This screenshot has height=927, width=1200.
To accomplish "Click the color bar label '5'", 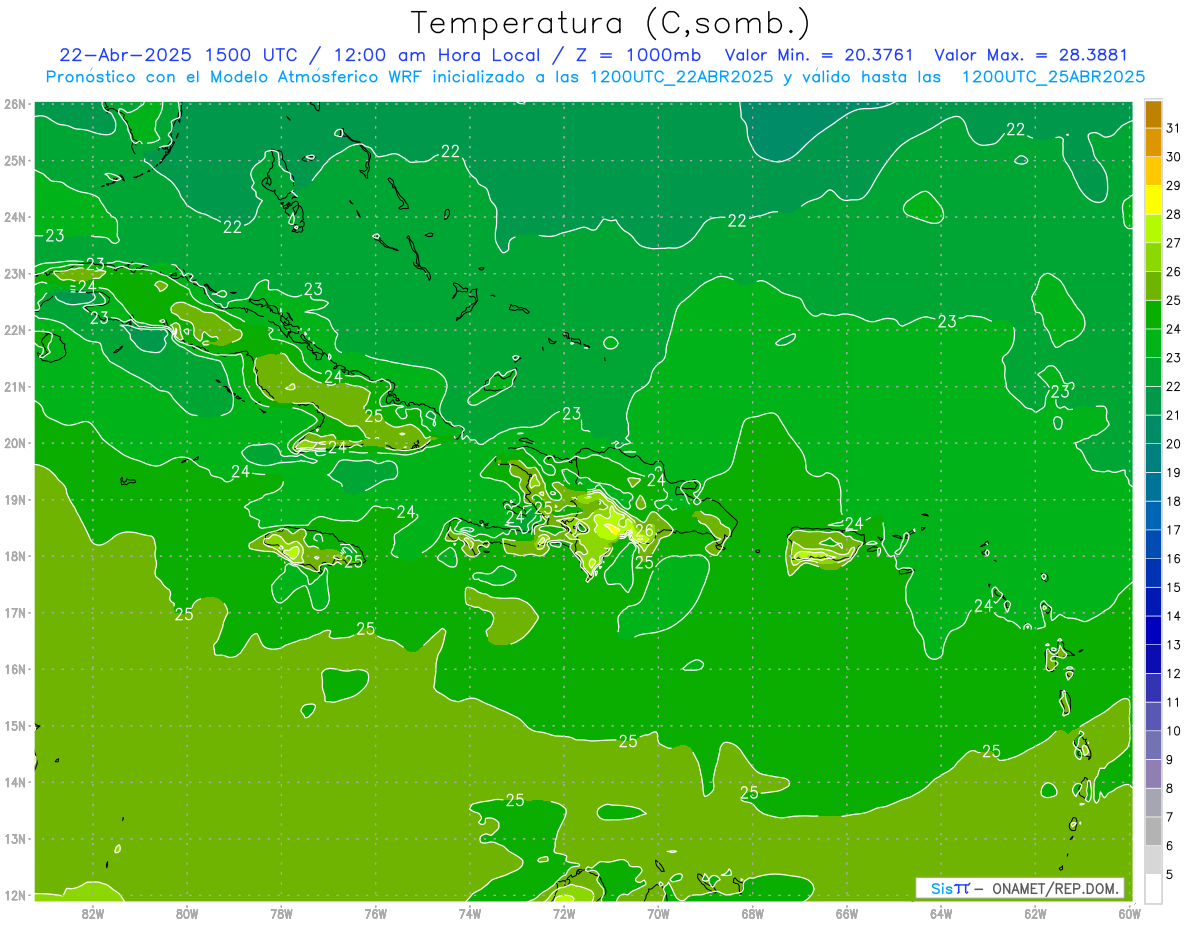I will 1169,874.
